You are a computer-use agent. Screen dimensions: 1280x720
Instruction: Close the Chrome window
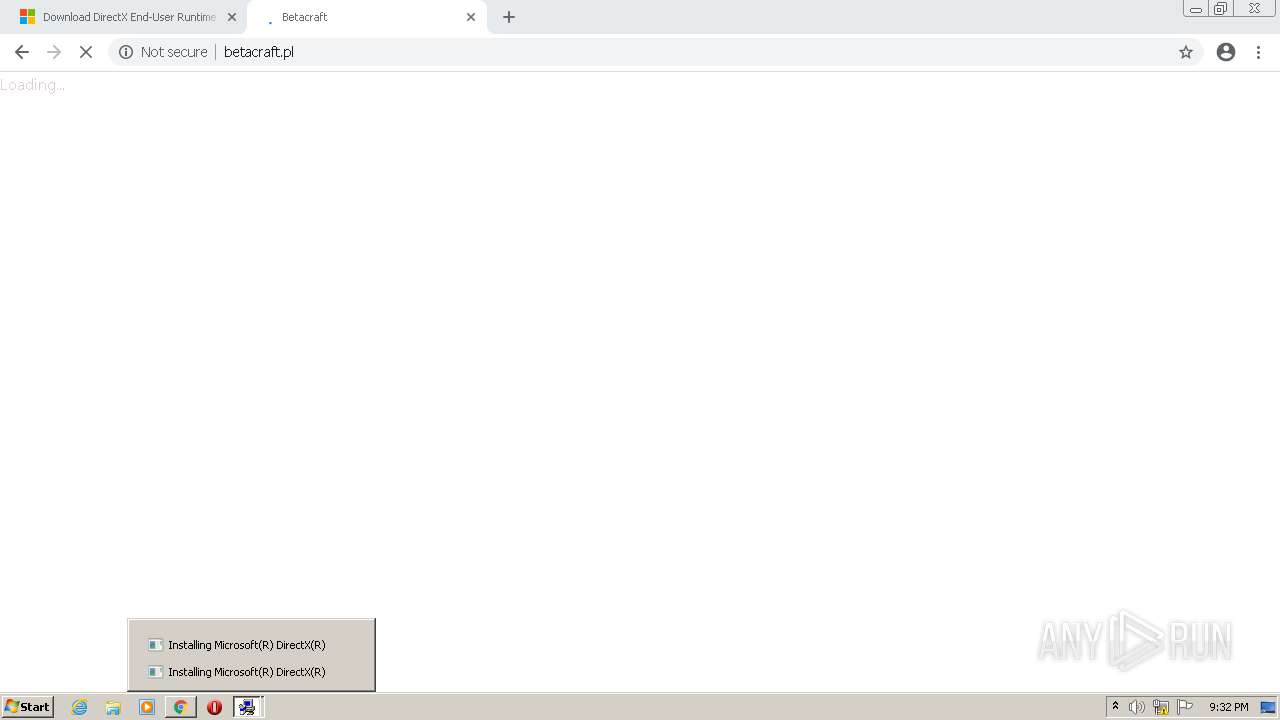click(x=1254, y=9)
